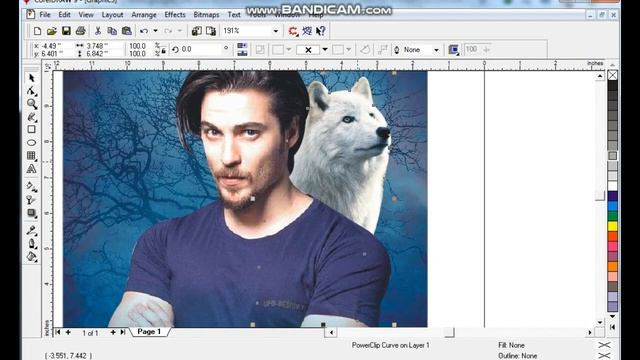Screen dimensions: 640x360
Task: Open the Outline tool flyout
Action: [x=31, y=244]
